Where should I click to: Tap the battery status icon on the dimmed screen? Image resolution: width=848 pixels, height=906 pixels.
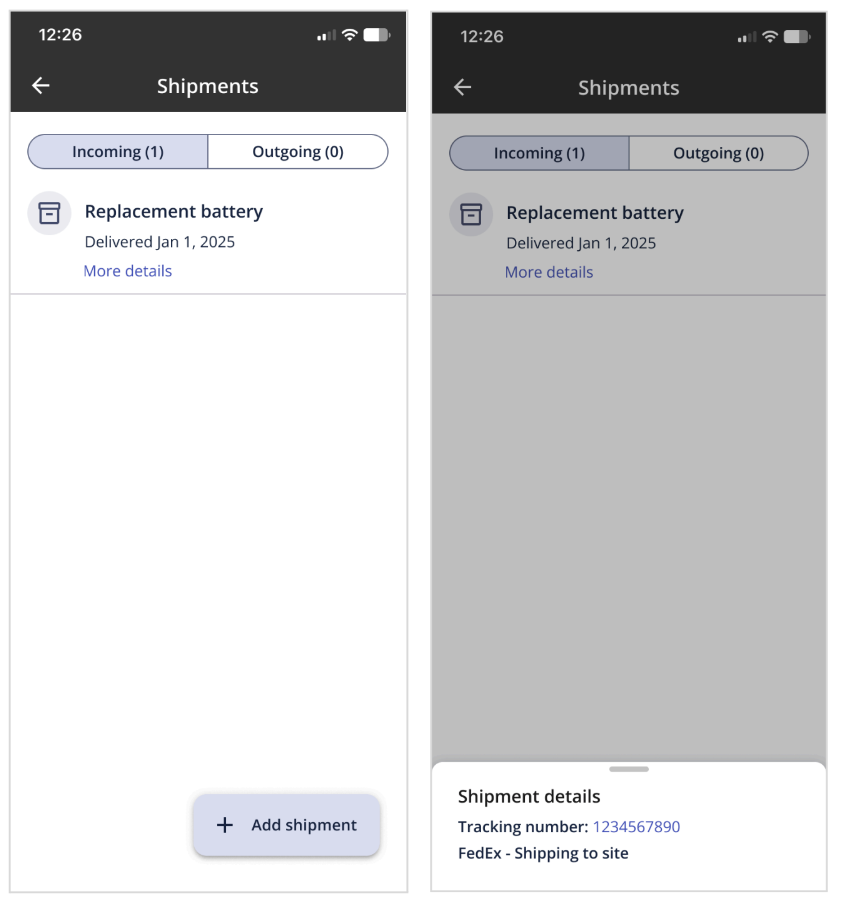coord(797,37)
